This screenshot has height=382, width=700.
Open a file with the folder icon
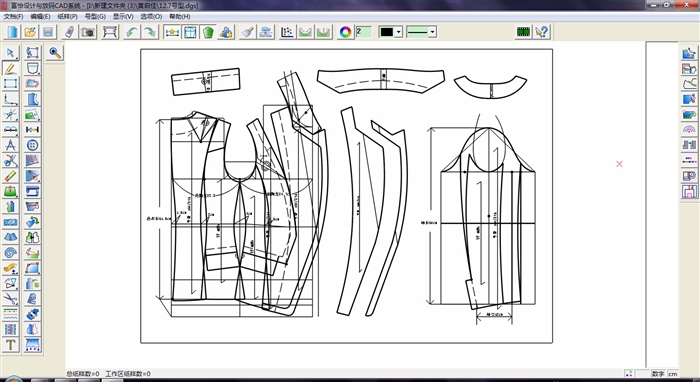click(x=30, y=32)
